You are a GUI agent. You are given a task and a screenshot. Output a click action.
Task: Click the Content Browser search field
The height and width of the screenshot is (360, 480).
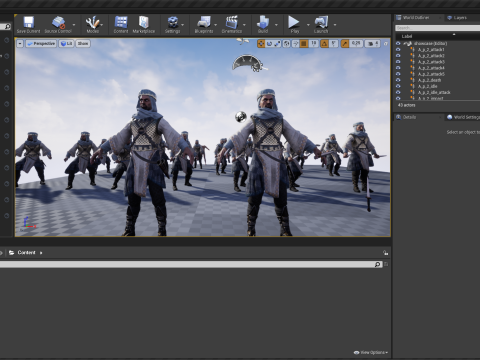187,264
